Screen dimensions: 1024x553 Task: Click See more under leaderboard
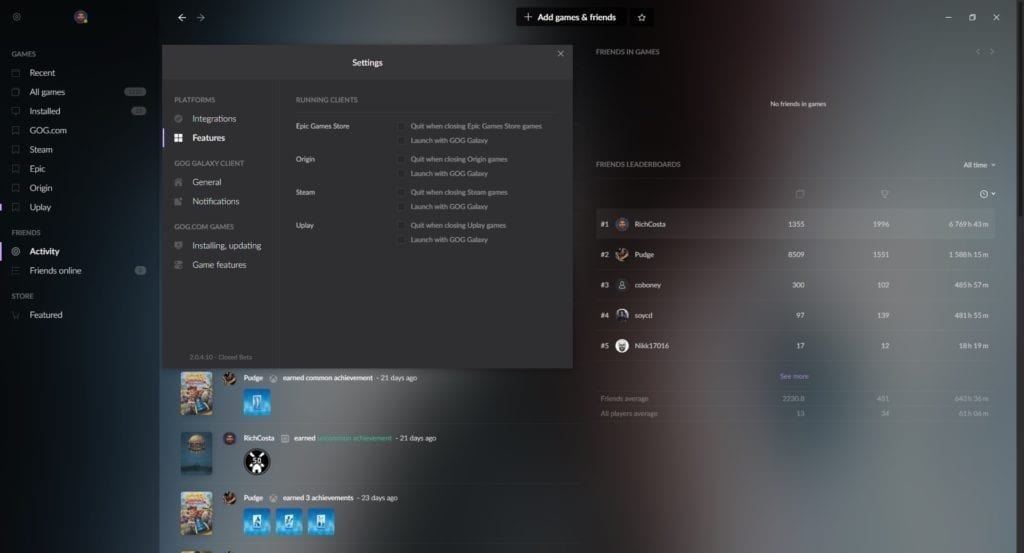coord(794,376)
